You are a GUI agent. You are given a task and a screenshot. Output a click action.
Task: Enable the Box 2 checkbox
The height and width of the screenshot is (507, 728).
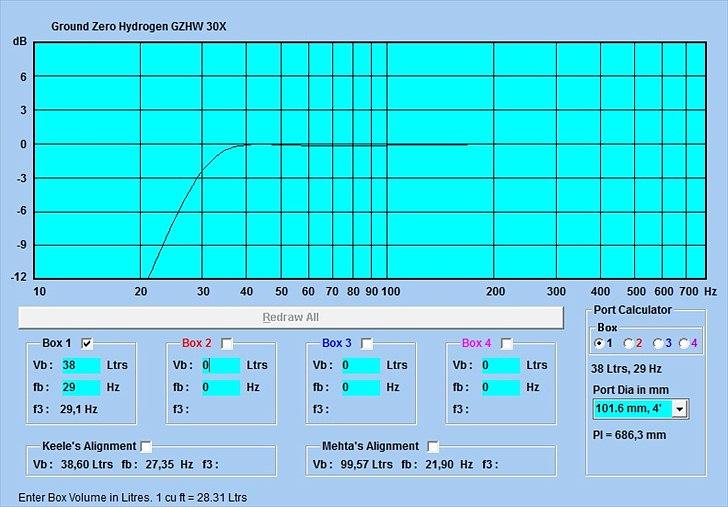227,343
